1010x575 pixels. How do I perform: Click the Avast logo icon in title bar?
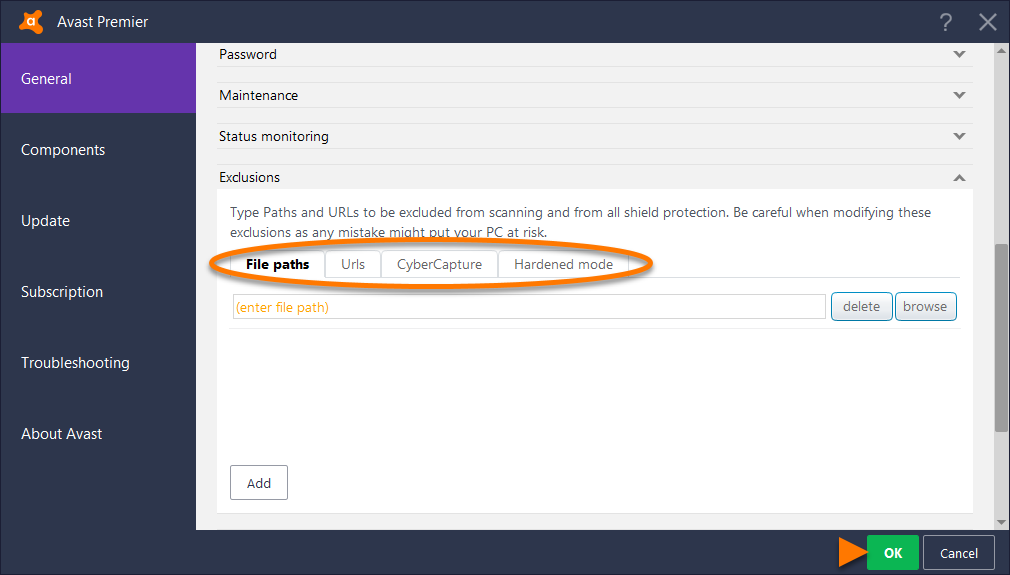click(x=31, y=21)
